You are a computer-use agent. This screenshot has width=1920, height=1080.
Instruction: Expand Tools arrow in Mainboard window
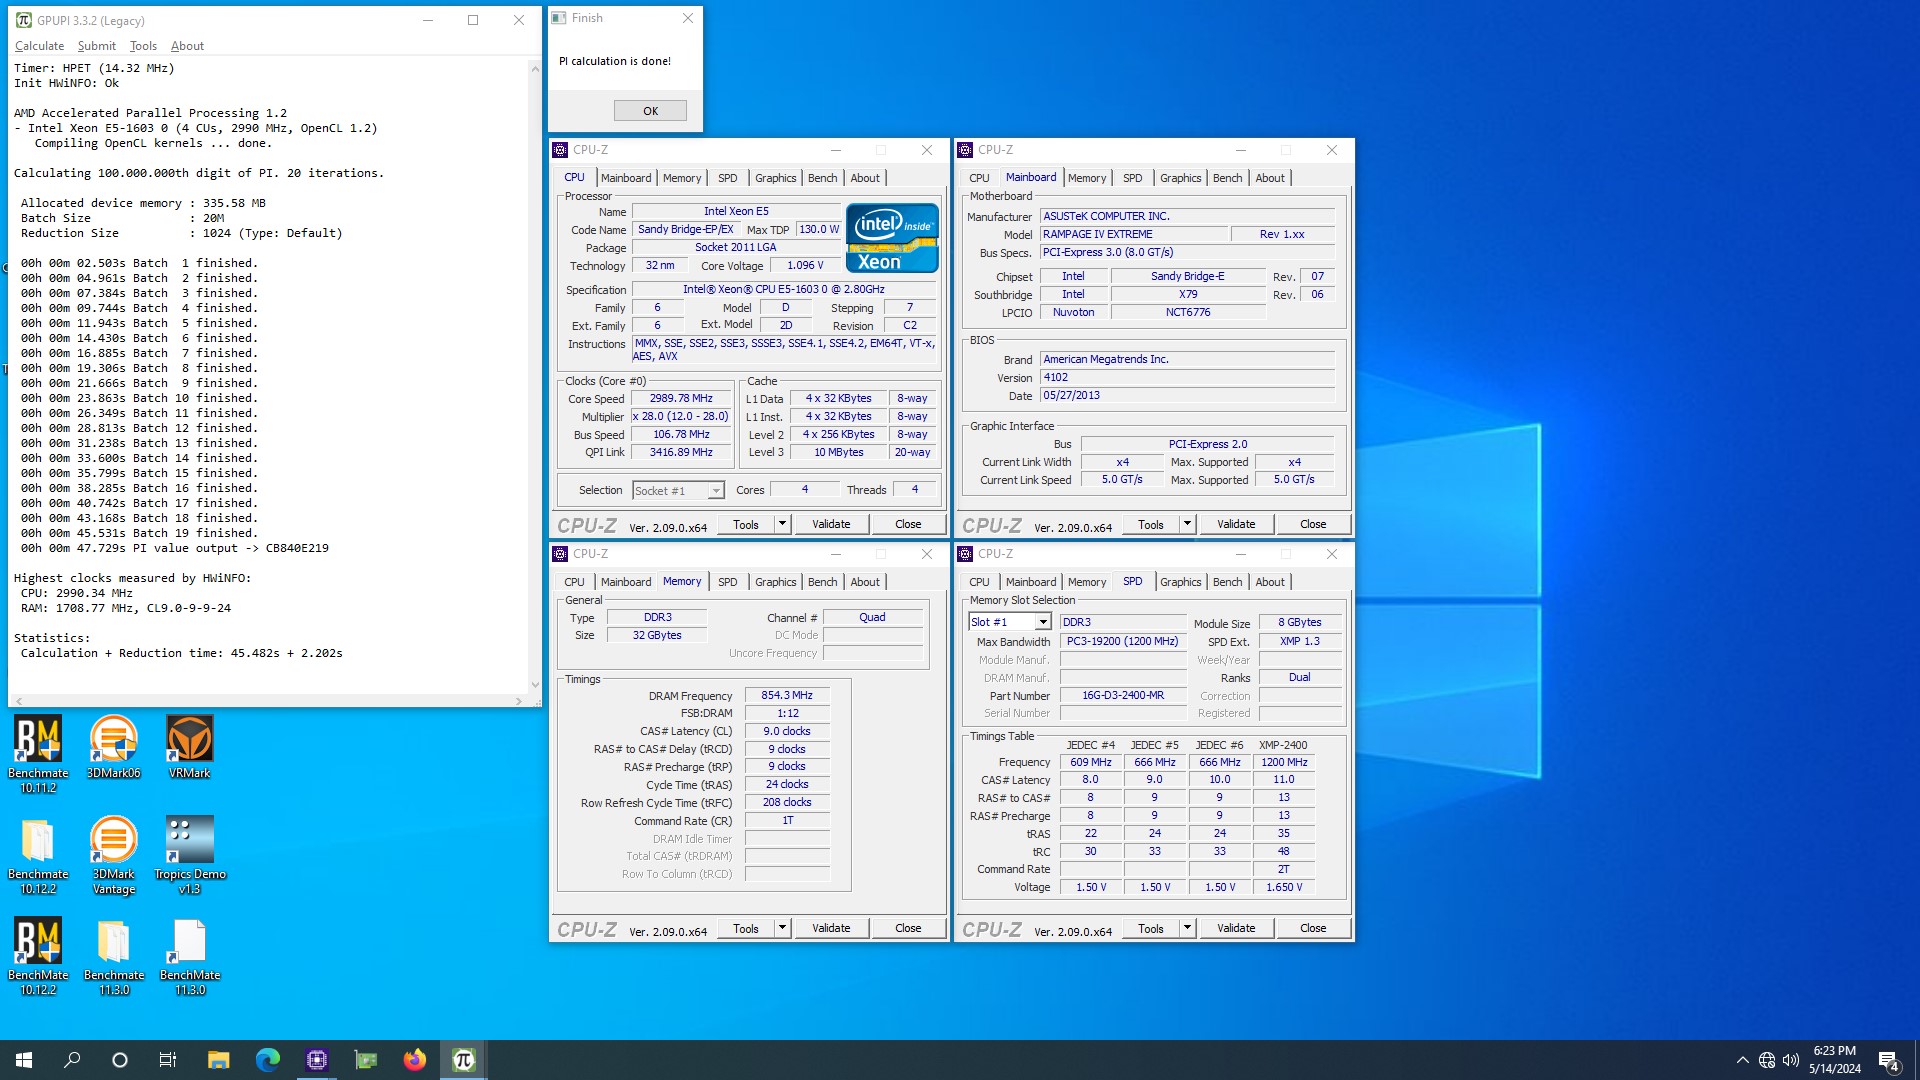click(1187, 524)
